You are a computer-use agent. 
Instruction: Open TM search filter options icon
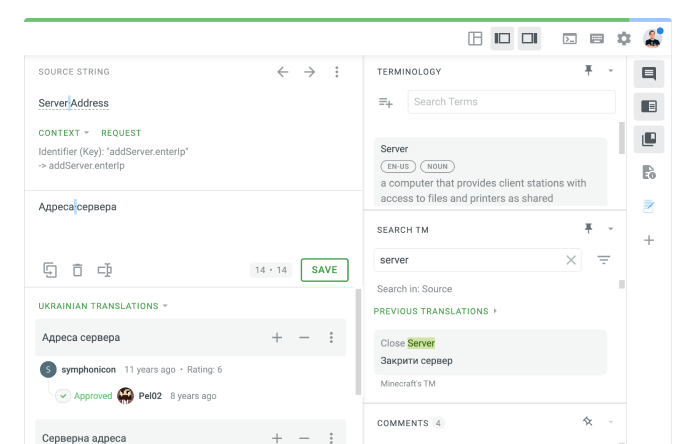pyautogui.click(x=604, y=260)
